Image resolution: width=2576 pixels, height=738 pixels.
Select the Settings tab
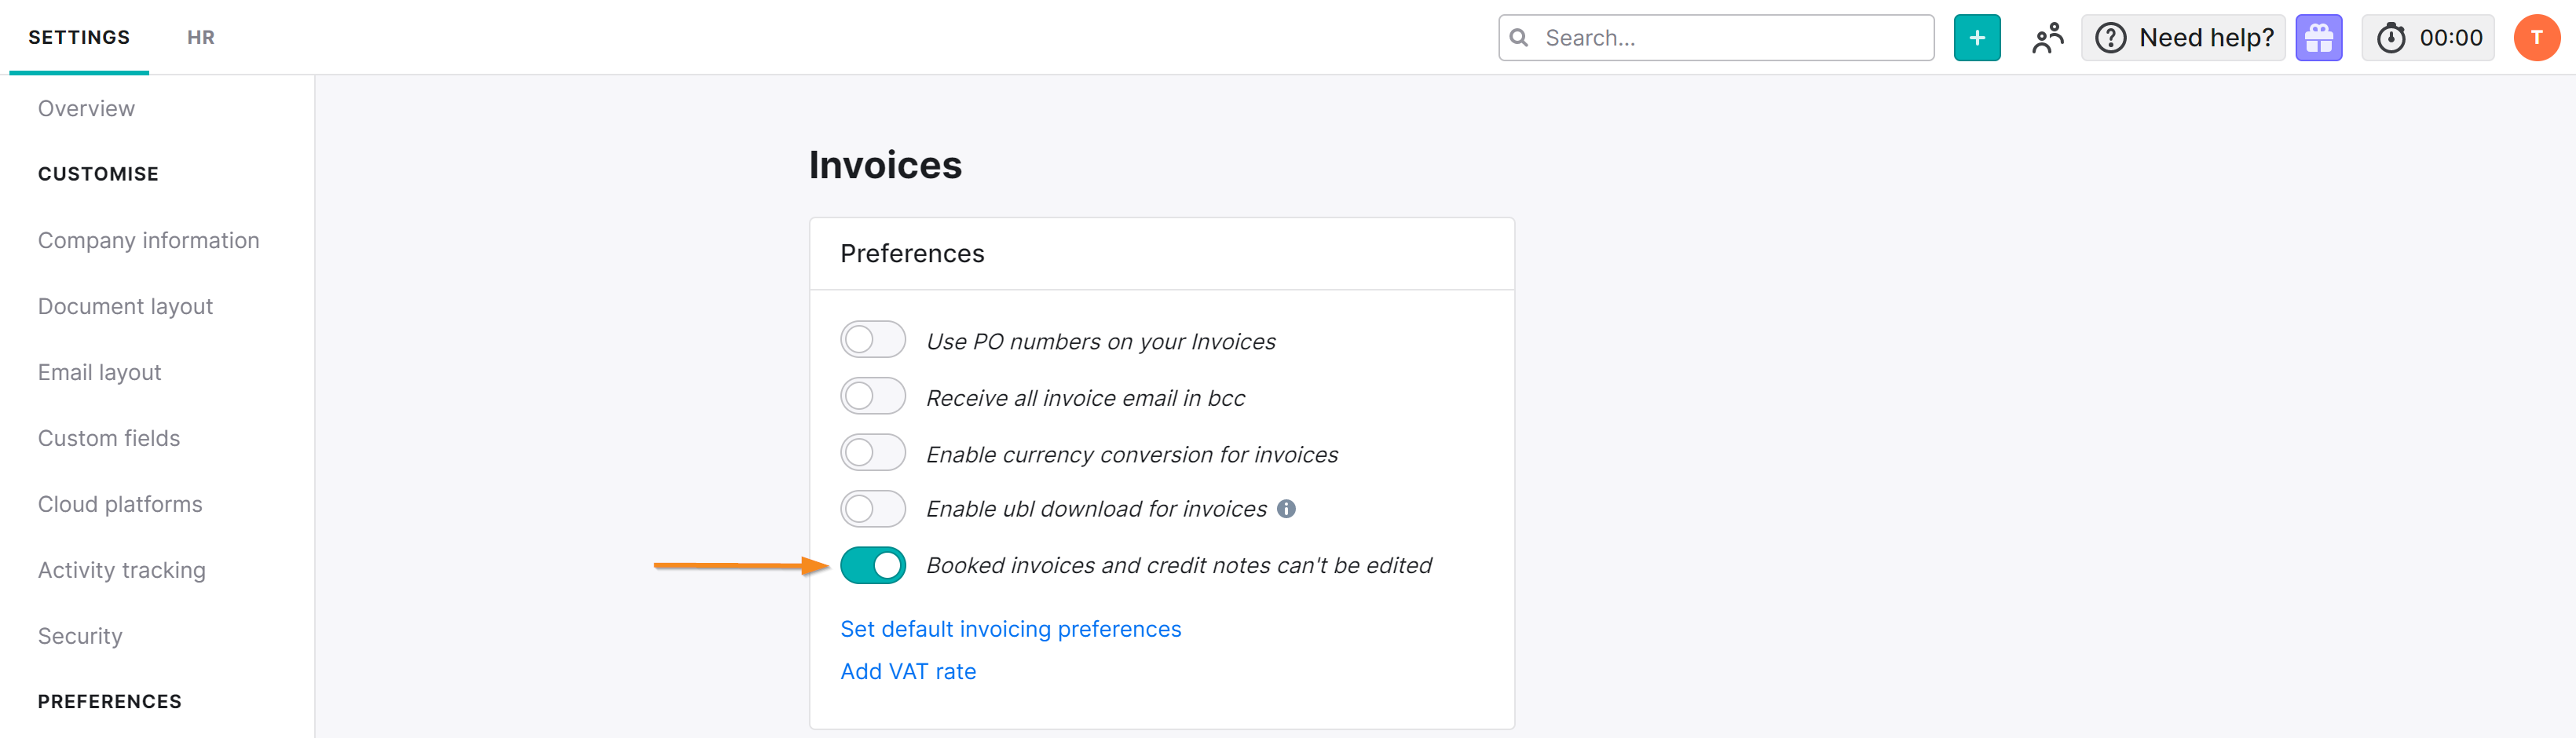(x=79, y=38)
